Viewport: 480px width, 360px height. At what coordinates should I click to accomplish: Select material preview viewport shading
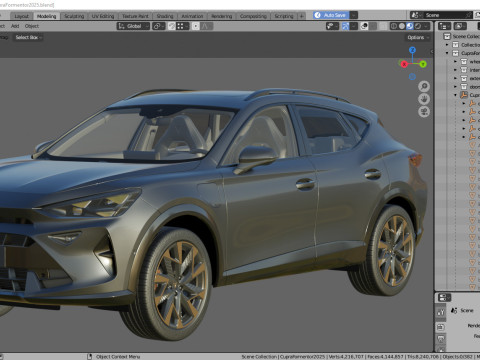pyautogui.click(x=410, y=26)
